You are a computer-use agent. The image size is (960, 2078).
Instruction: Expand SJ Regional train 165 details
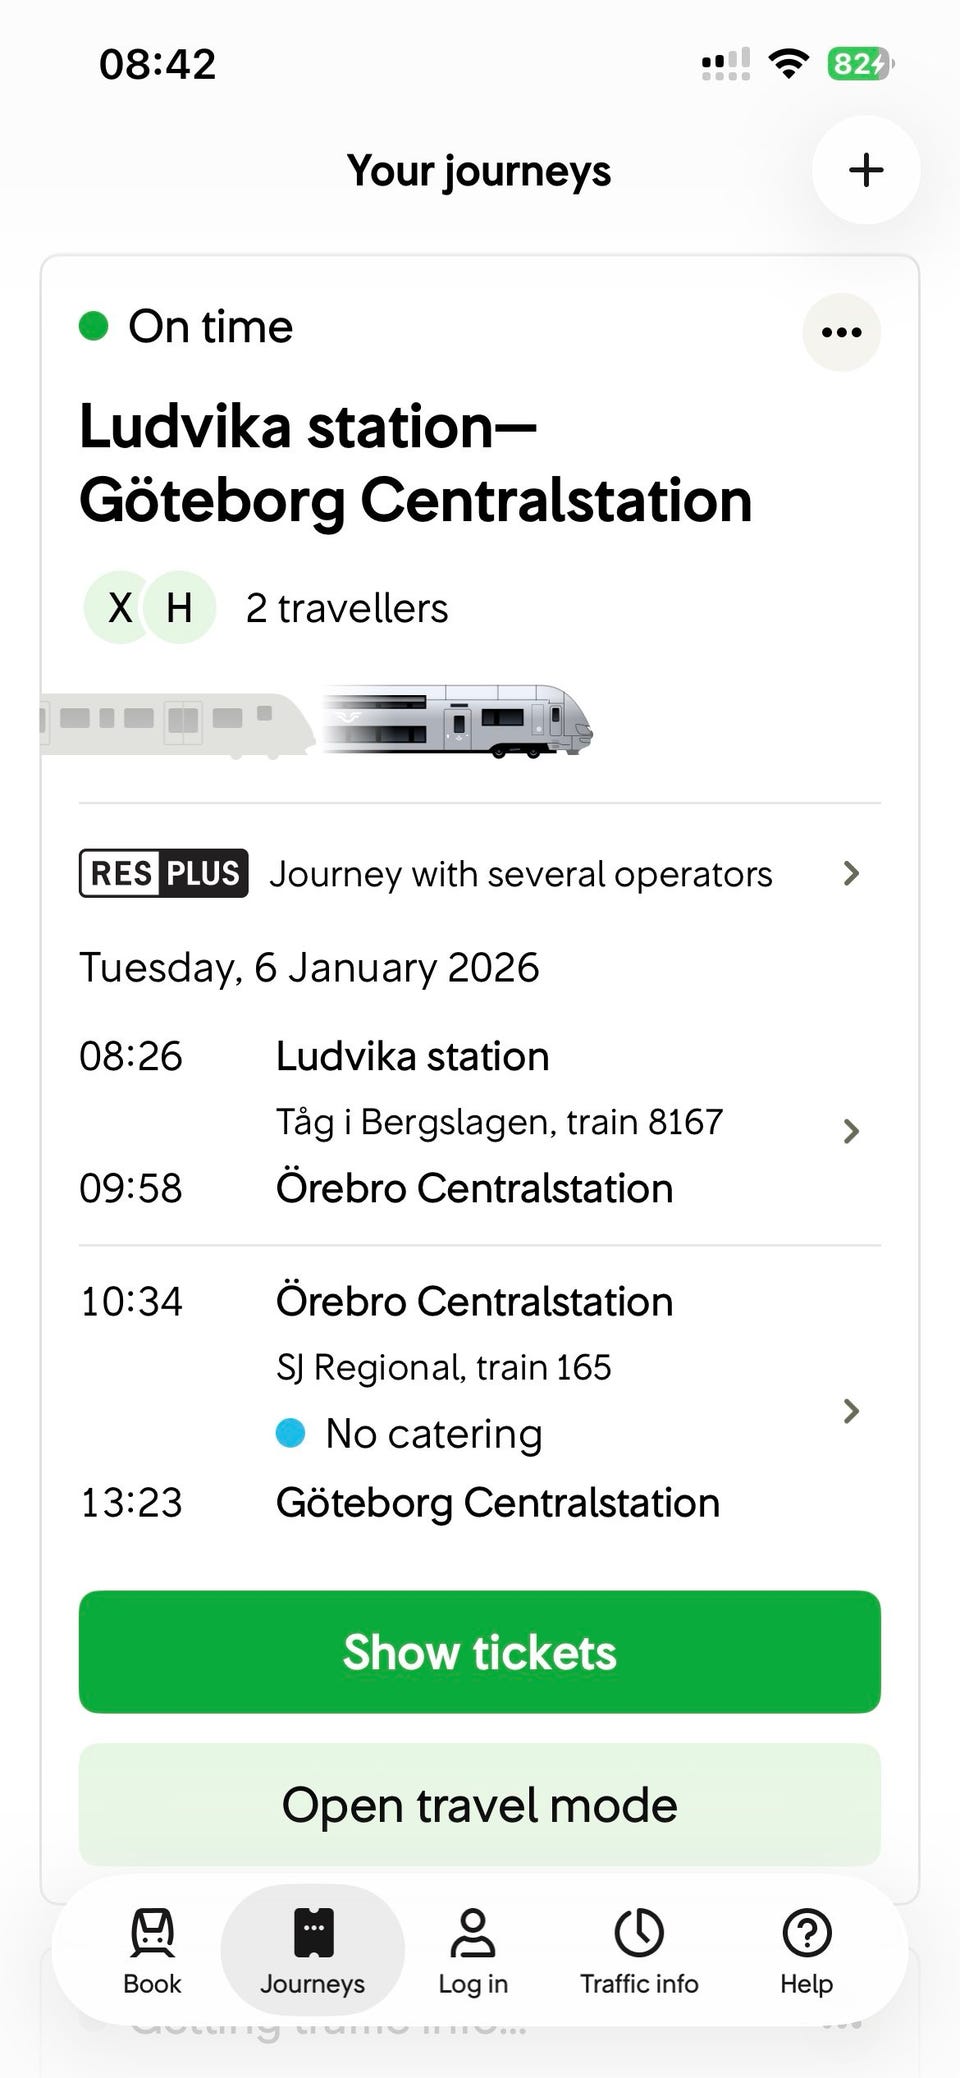click(851, 1411)
